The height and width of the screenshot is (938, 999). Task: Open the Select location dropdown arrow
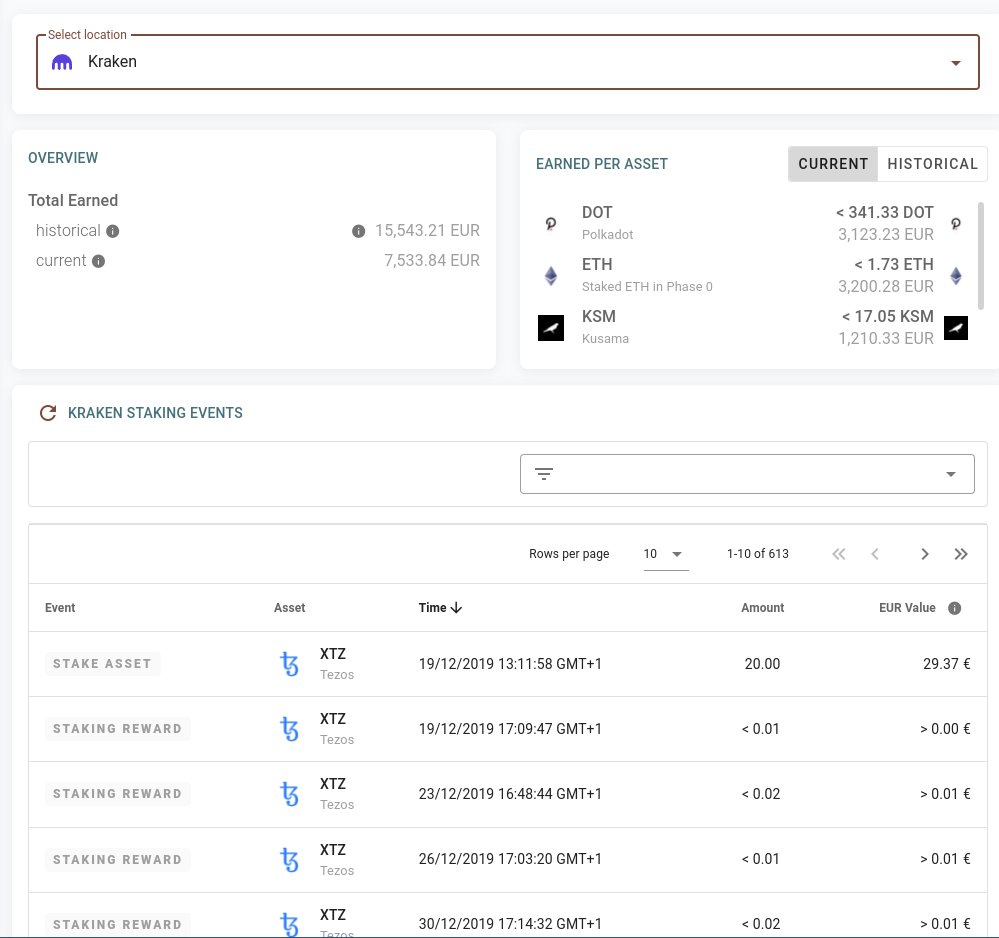click(955, 62)
